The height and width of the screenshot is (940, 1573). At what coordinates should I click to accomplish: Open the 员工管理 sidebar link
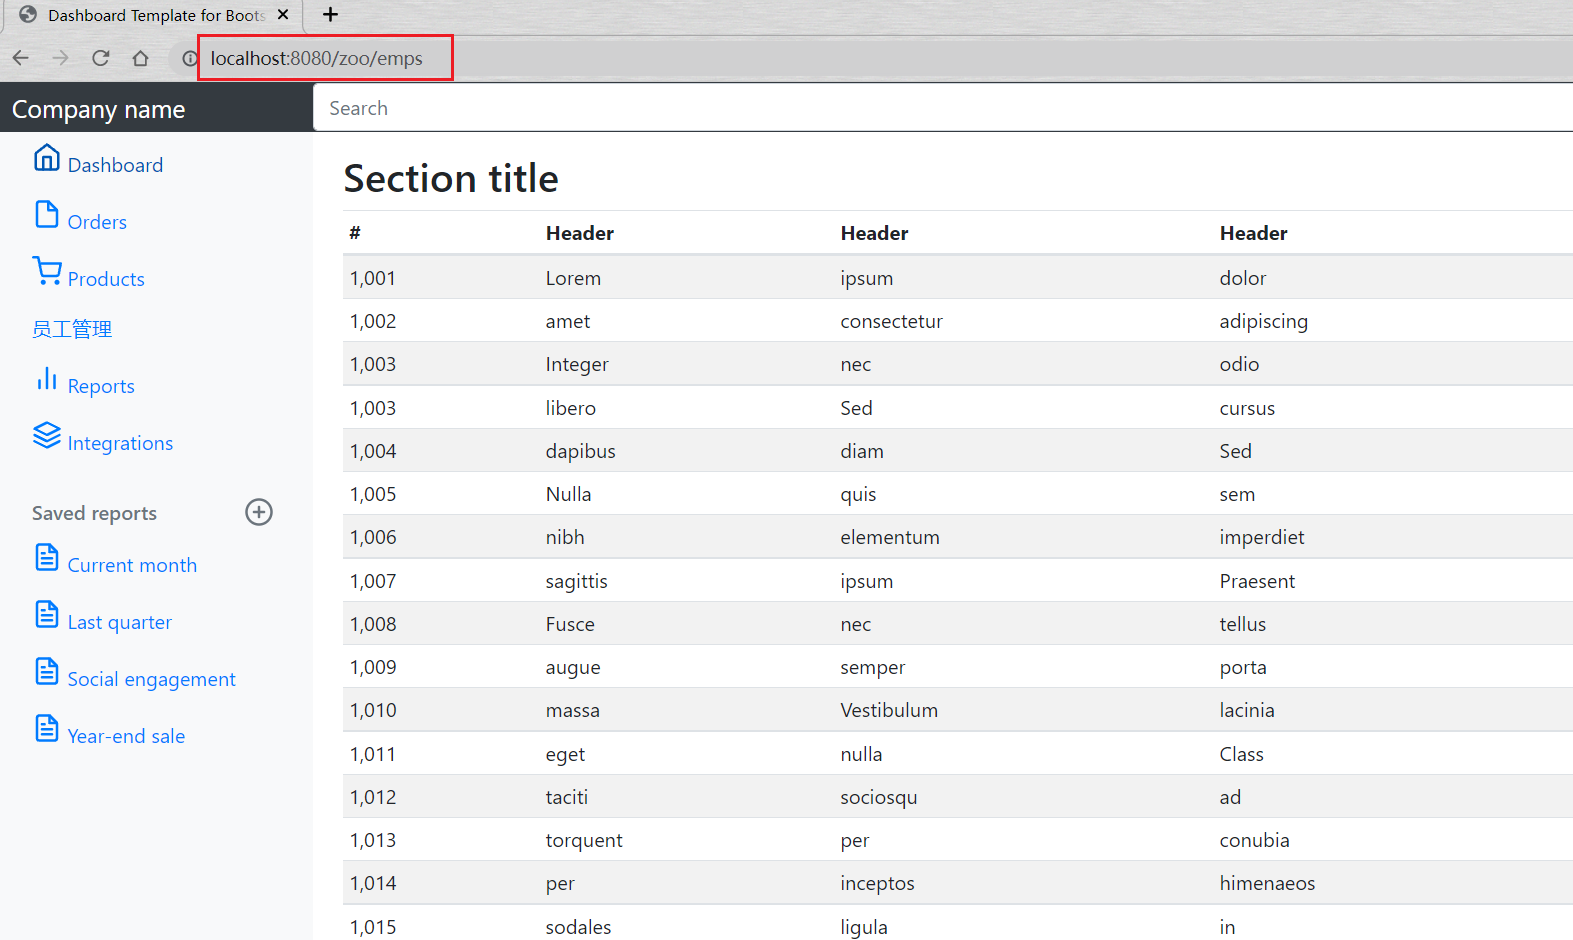click(72, 329)
